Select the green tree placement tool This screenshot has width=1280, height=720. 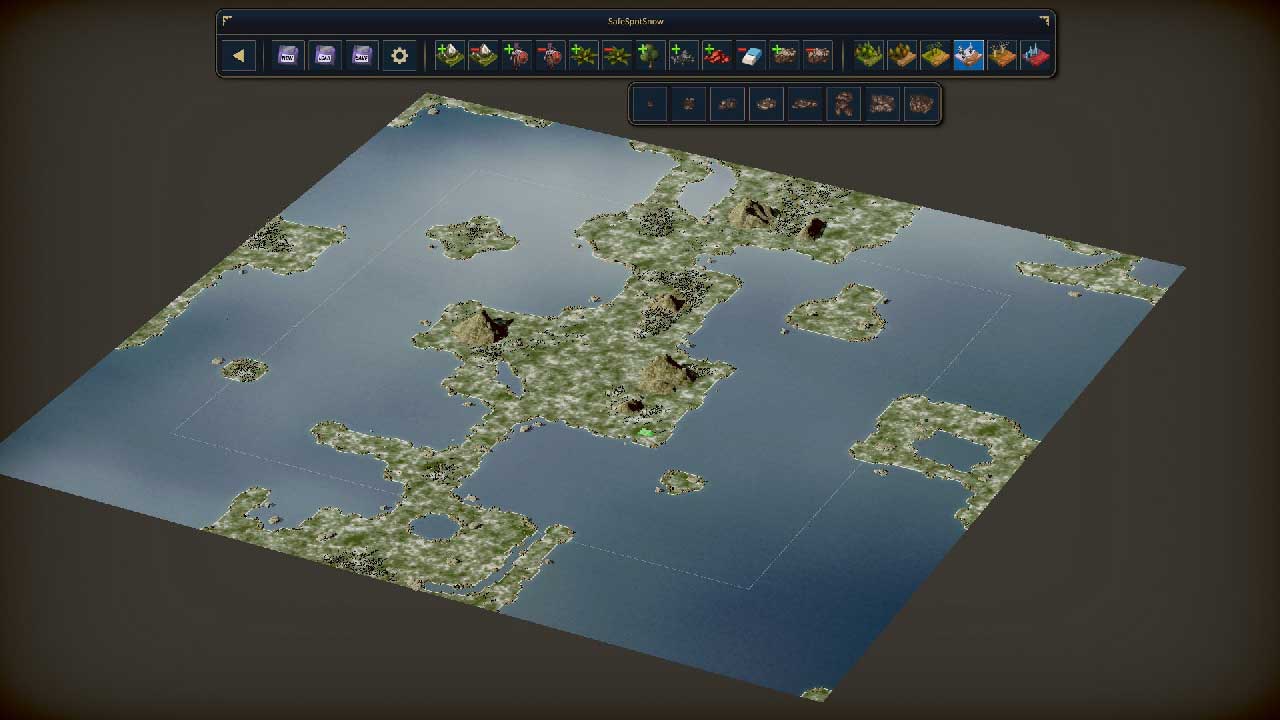(649, 55)
